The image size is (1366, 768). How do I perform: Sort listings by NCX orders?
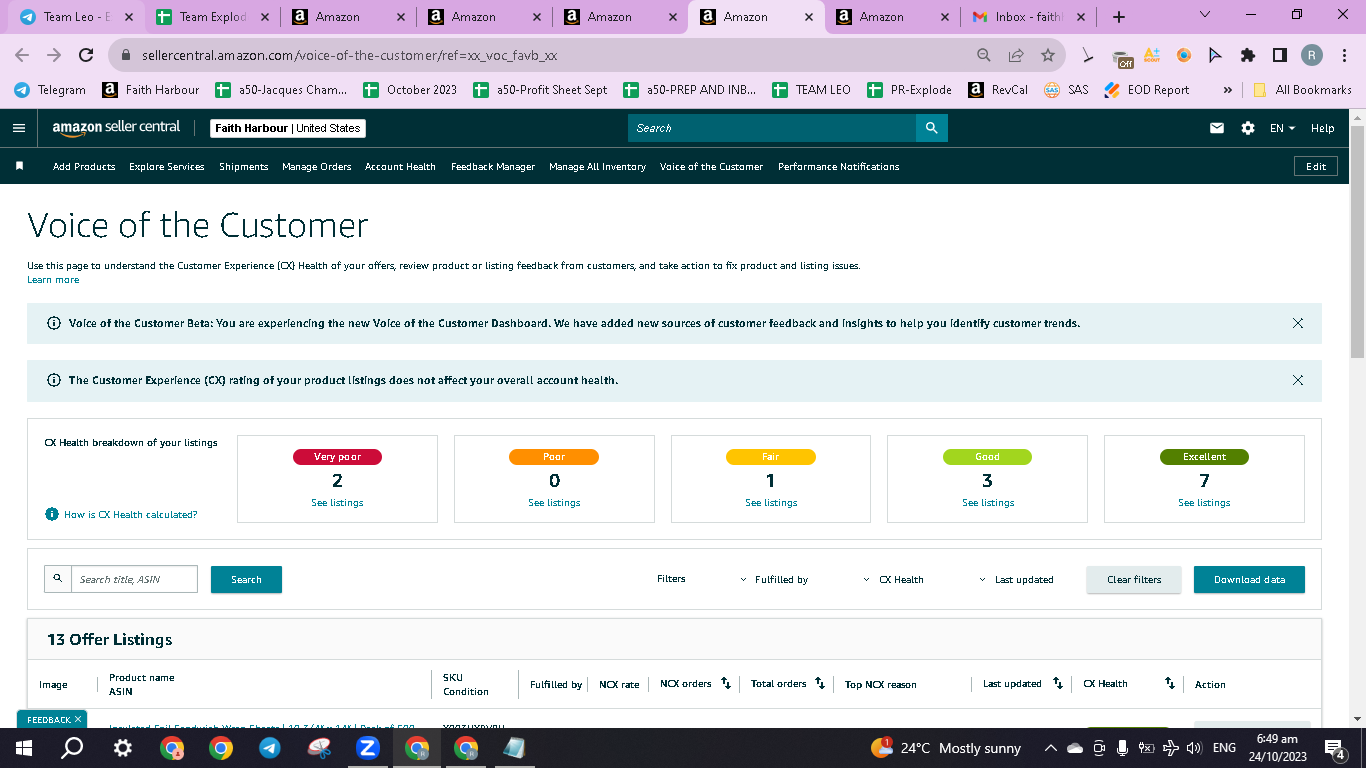tap(726, 684)
